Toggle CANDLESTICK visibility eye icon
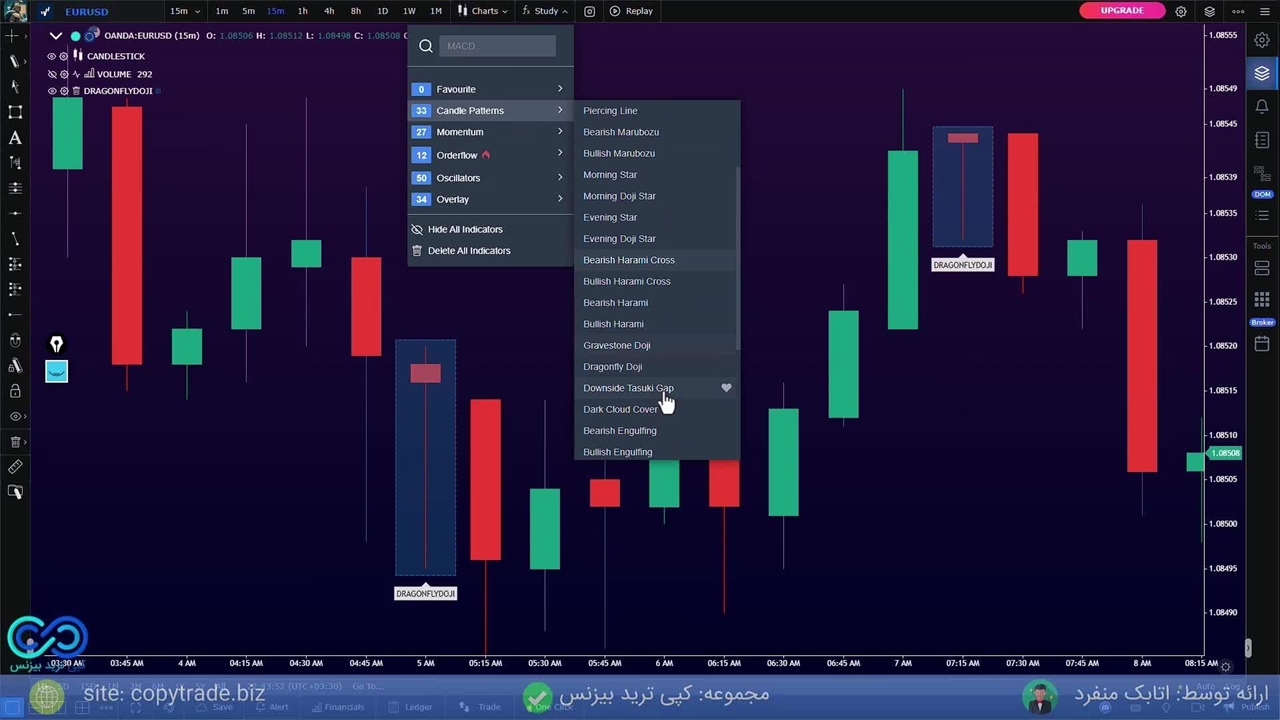1280x720 pixels. pos(52,56)
